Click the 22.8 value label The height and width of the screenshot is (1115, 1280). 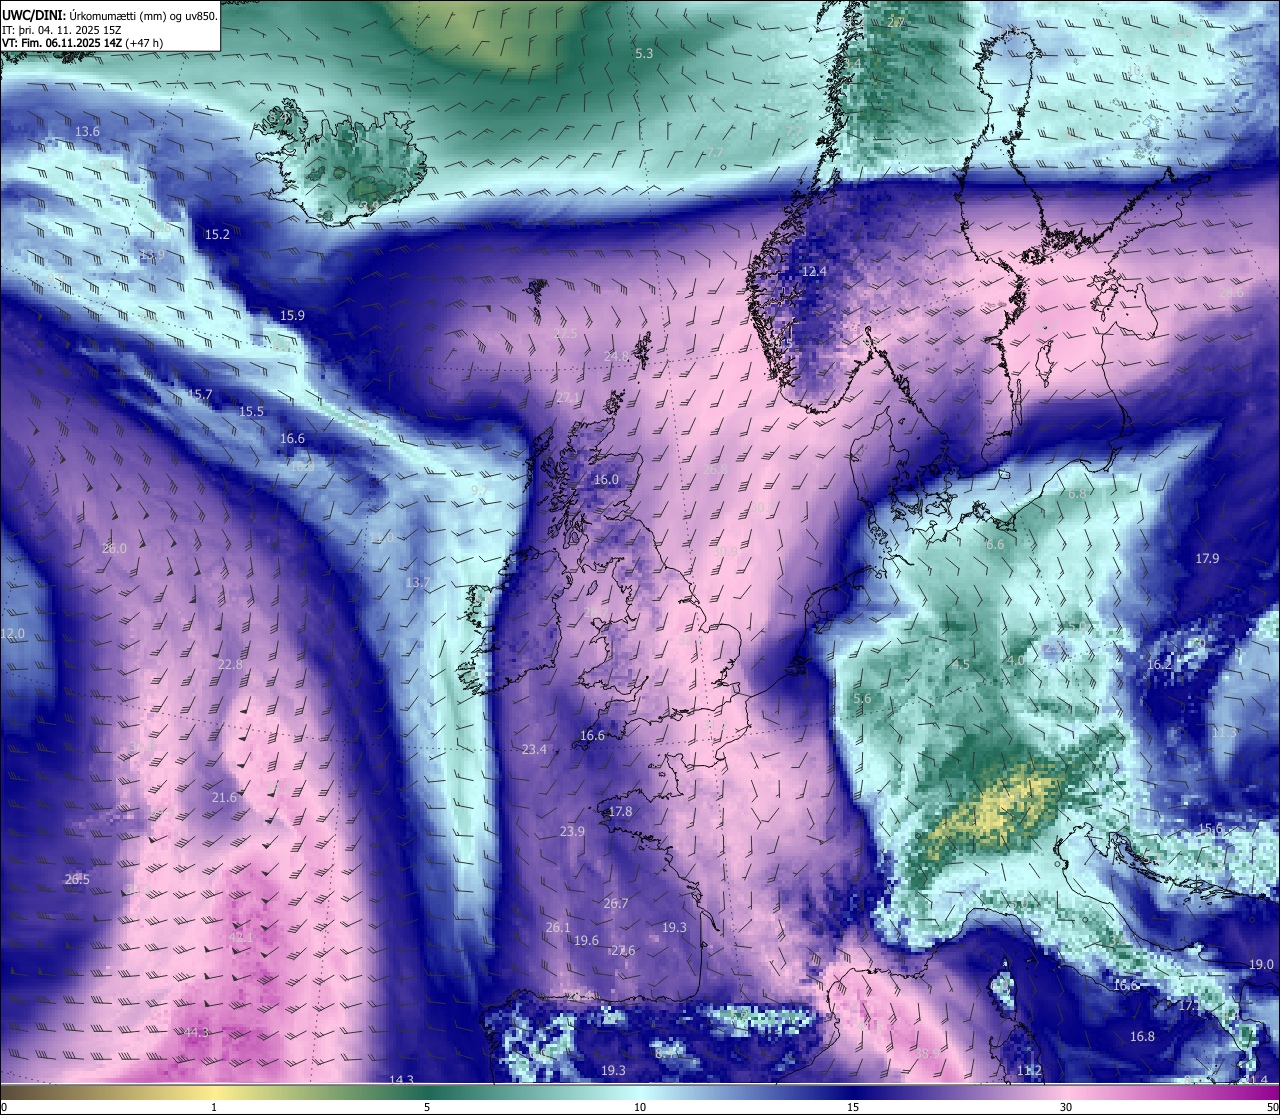click(230, 665)
